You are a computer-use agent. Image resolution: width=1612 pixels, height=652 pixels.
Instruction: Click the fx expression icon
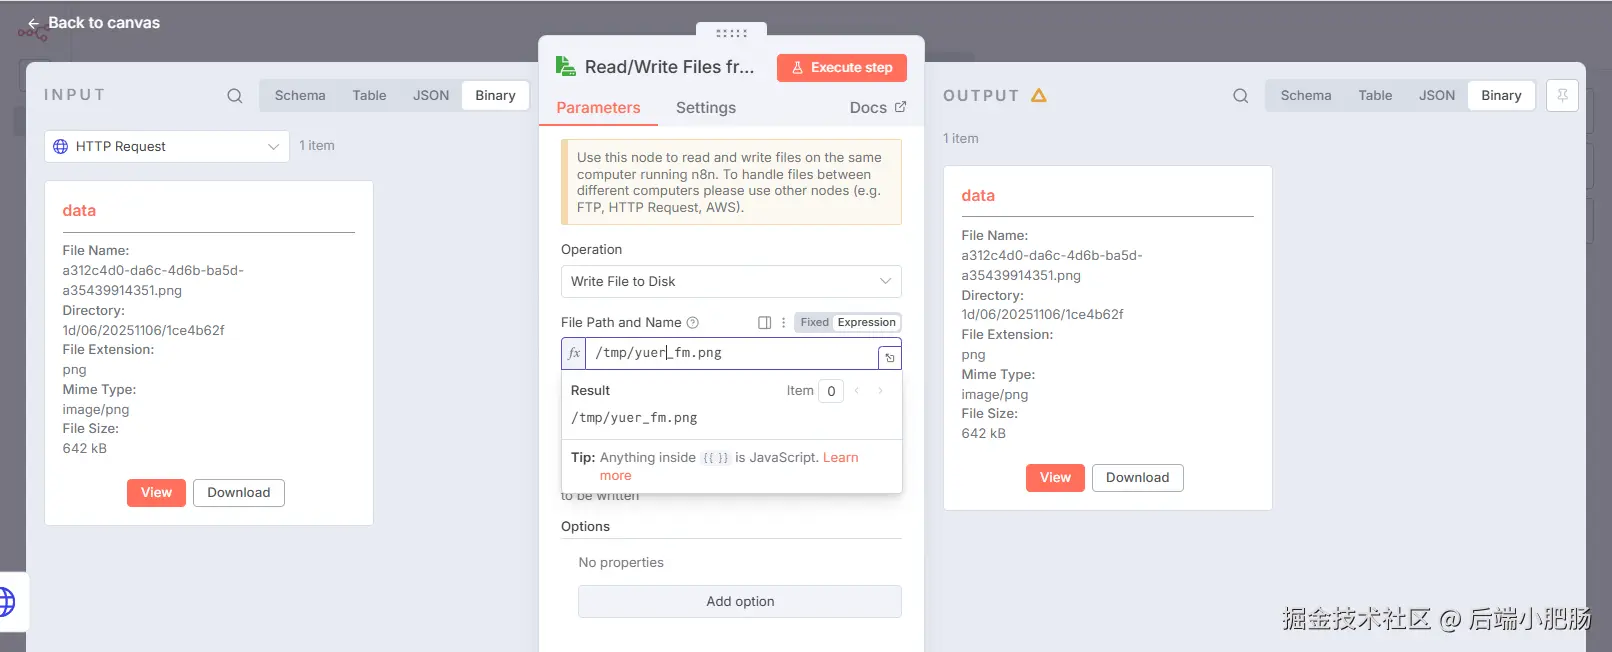click(574, 353)
